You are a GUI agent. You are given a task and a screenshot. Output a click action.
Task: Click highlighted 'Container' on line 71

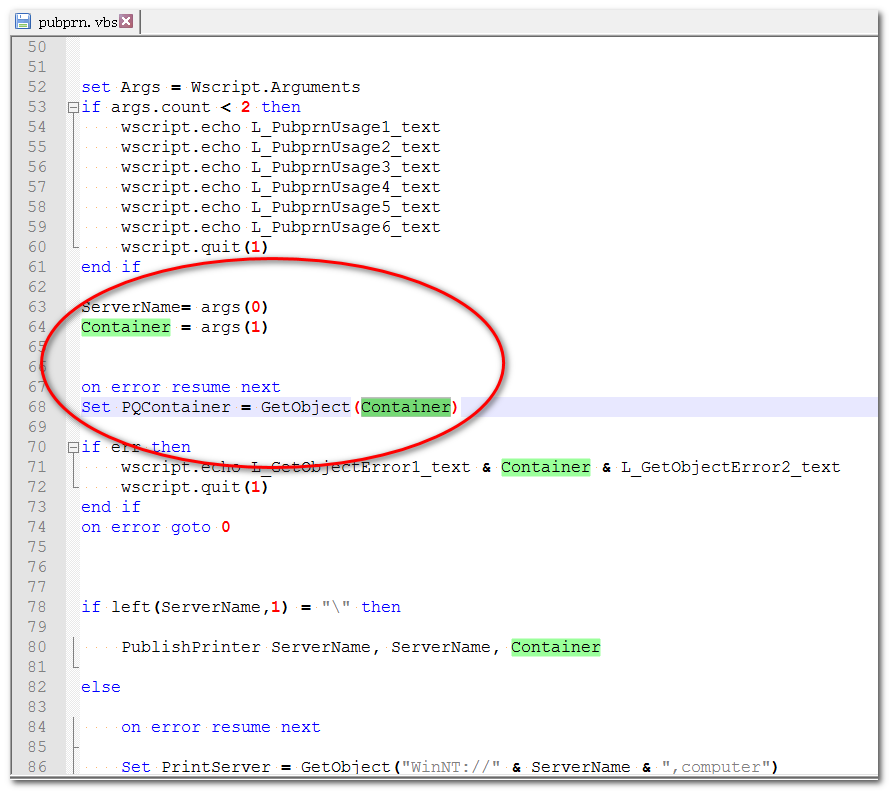click(x=545, y=467)
